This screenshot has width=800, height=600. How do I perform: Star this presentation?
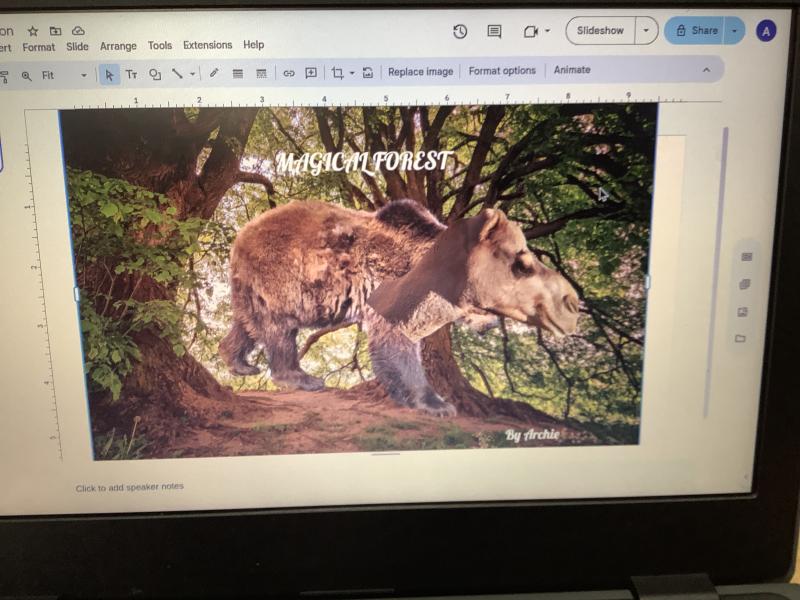33,31
